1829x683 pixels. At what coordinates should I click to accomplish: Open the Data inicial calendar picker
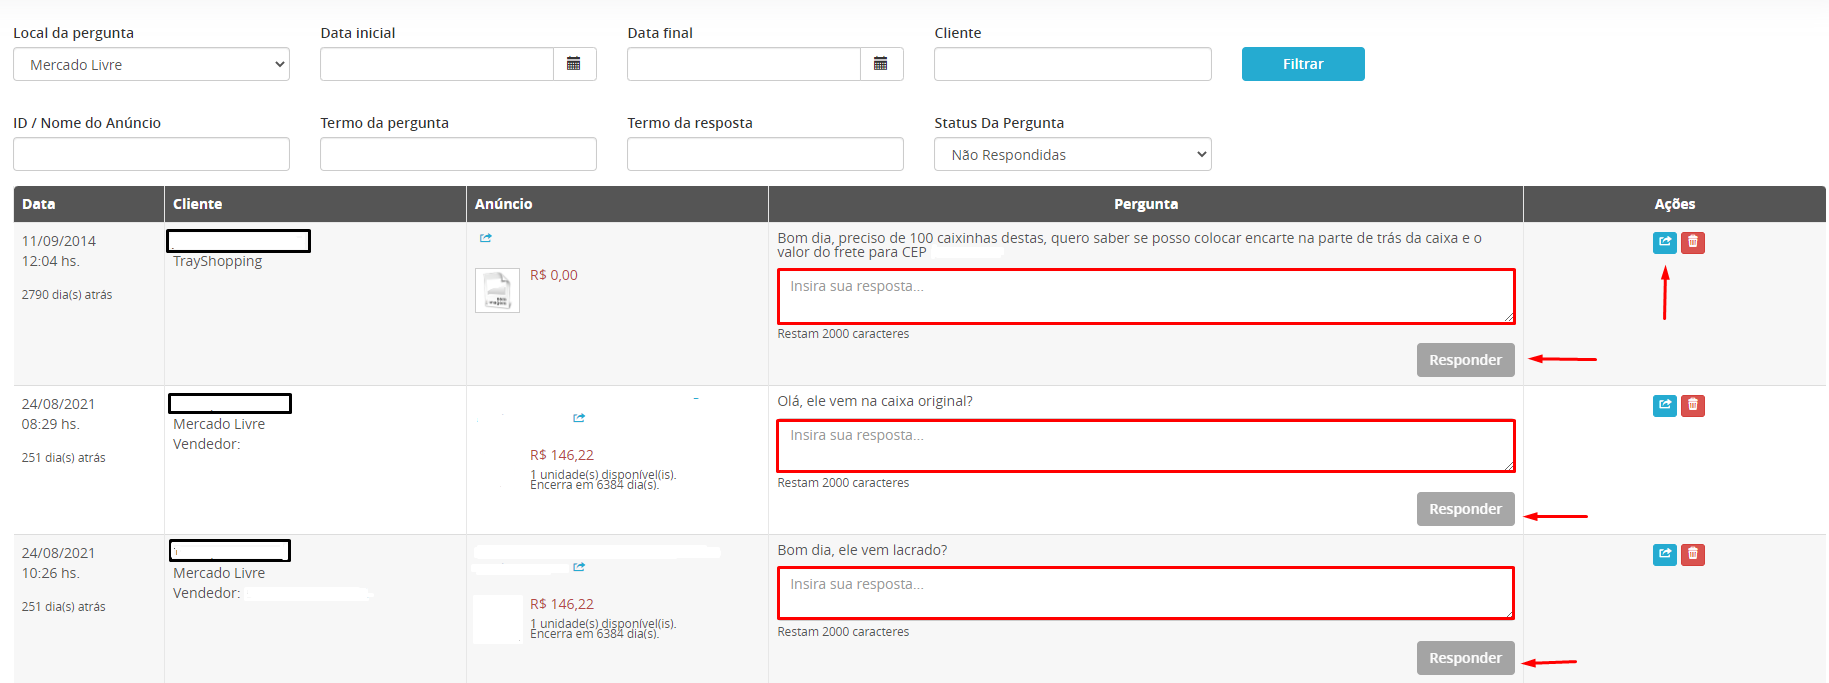point(574,64)
